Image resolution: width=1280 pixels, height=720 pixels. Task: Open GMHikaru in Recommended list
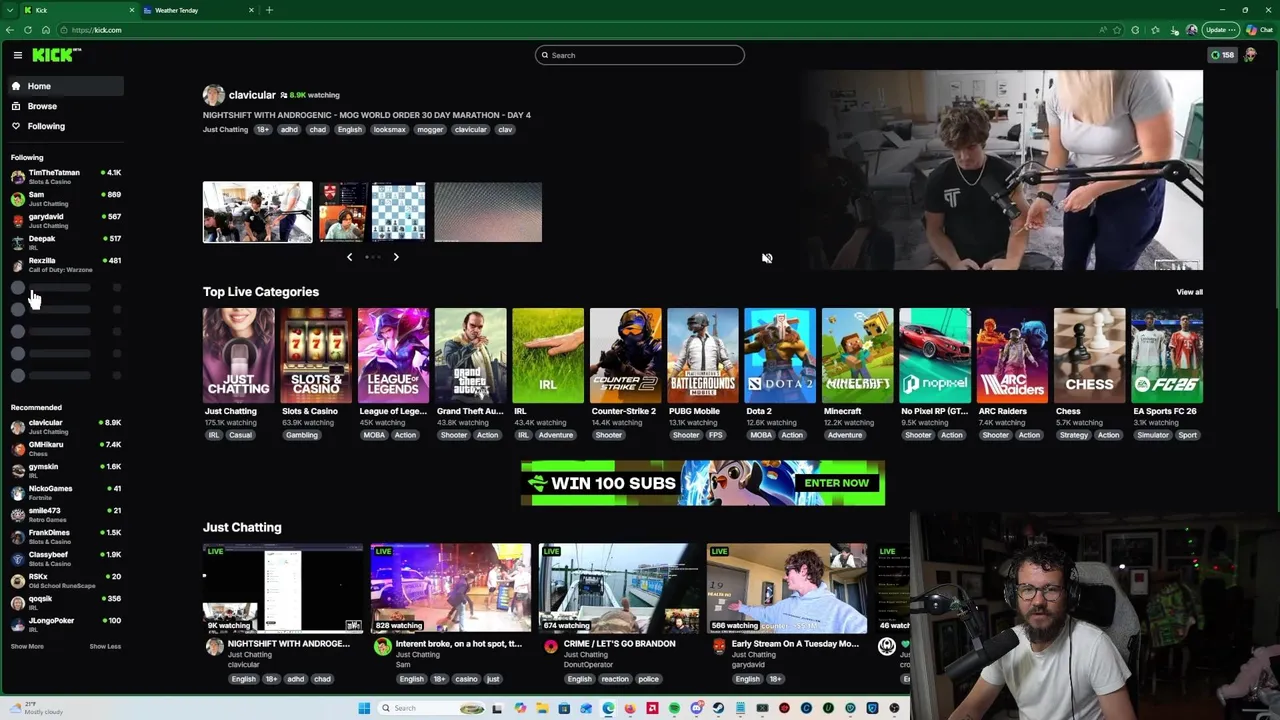tap(66, 449)
